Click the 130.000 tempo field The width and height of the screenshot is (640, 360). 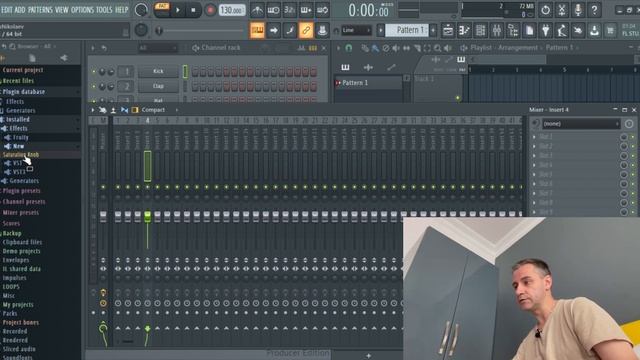click(x=232, y=10)
